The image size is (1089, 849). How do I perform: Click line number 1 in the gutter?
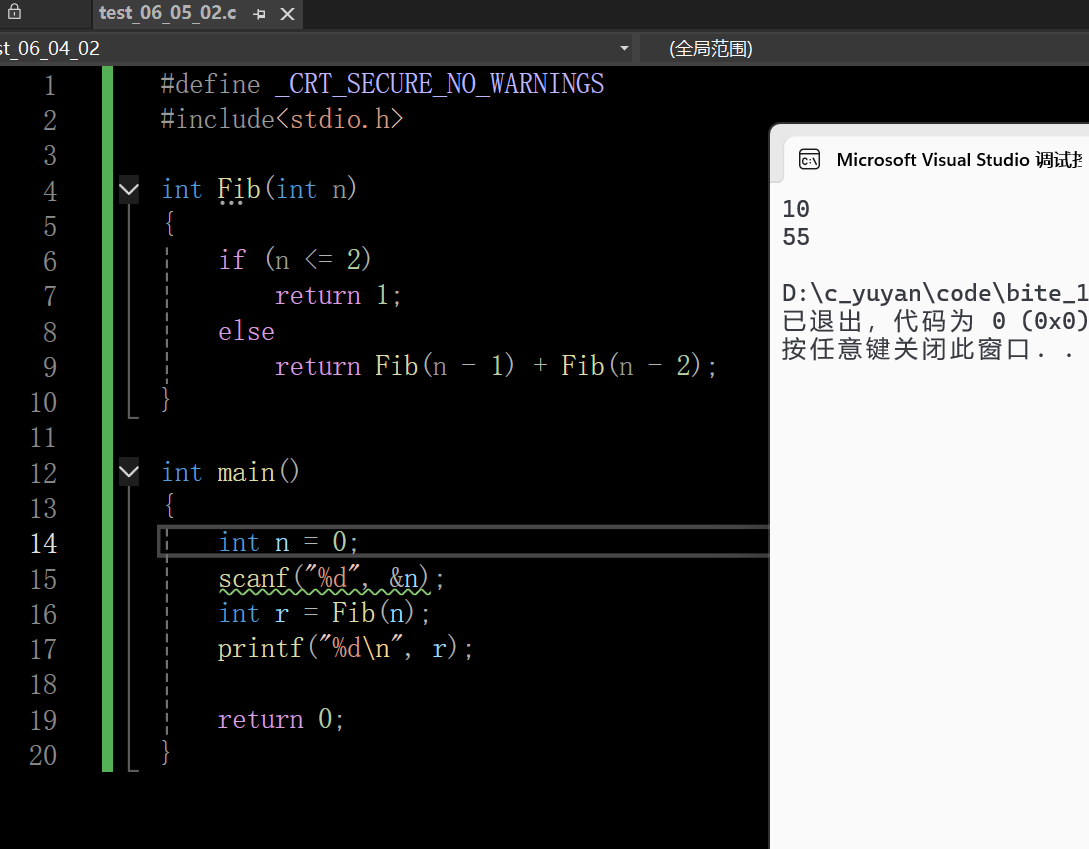click(50, 85)
